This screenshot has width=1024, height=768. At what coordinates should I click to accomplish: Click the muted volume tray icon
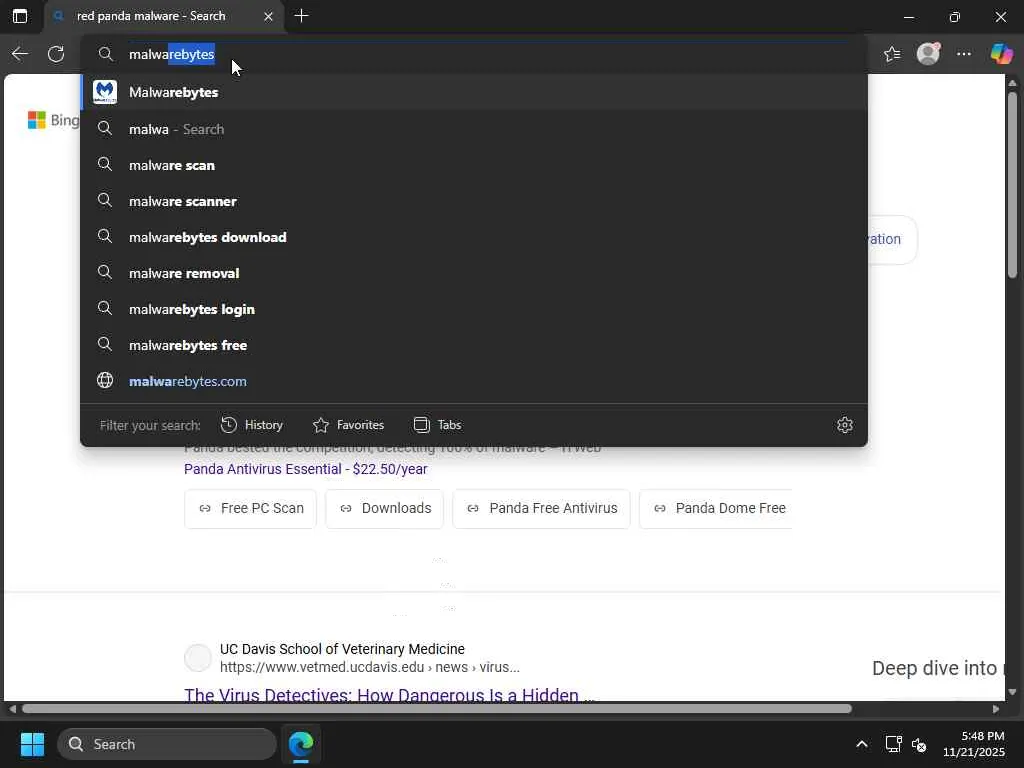click(x=919, y=744)
